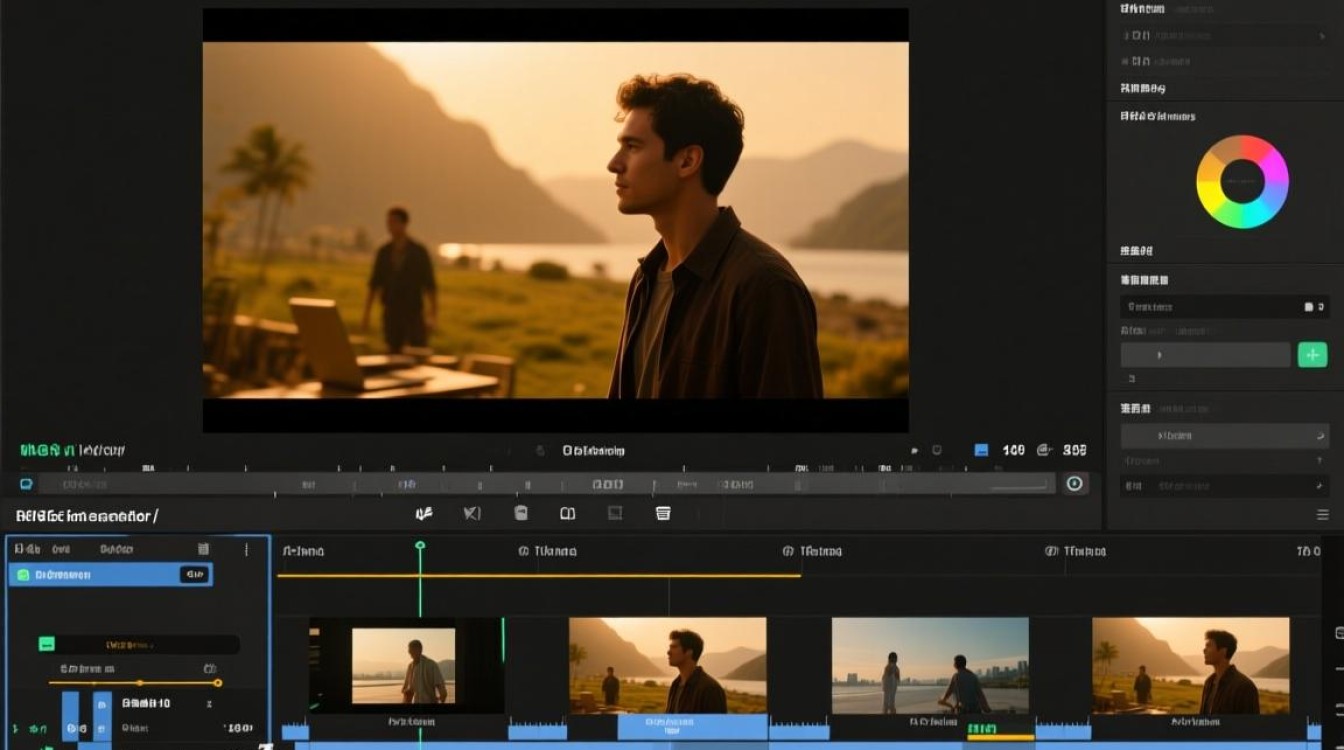
Task: Click the skip-back icon in the center toolbar
Action: coord(472,513)
